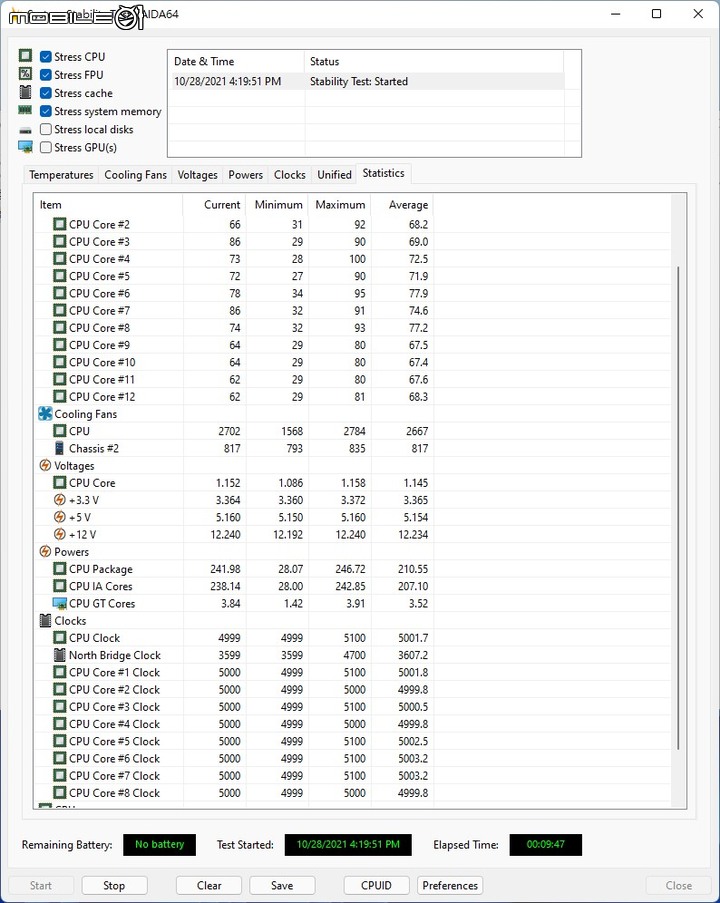720x903 pixels.
Task: Open the Clocks tab
Action: click(x=290, y=174)
